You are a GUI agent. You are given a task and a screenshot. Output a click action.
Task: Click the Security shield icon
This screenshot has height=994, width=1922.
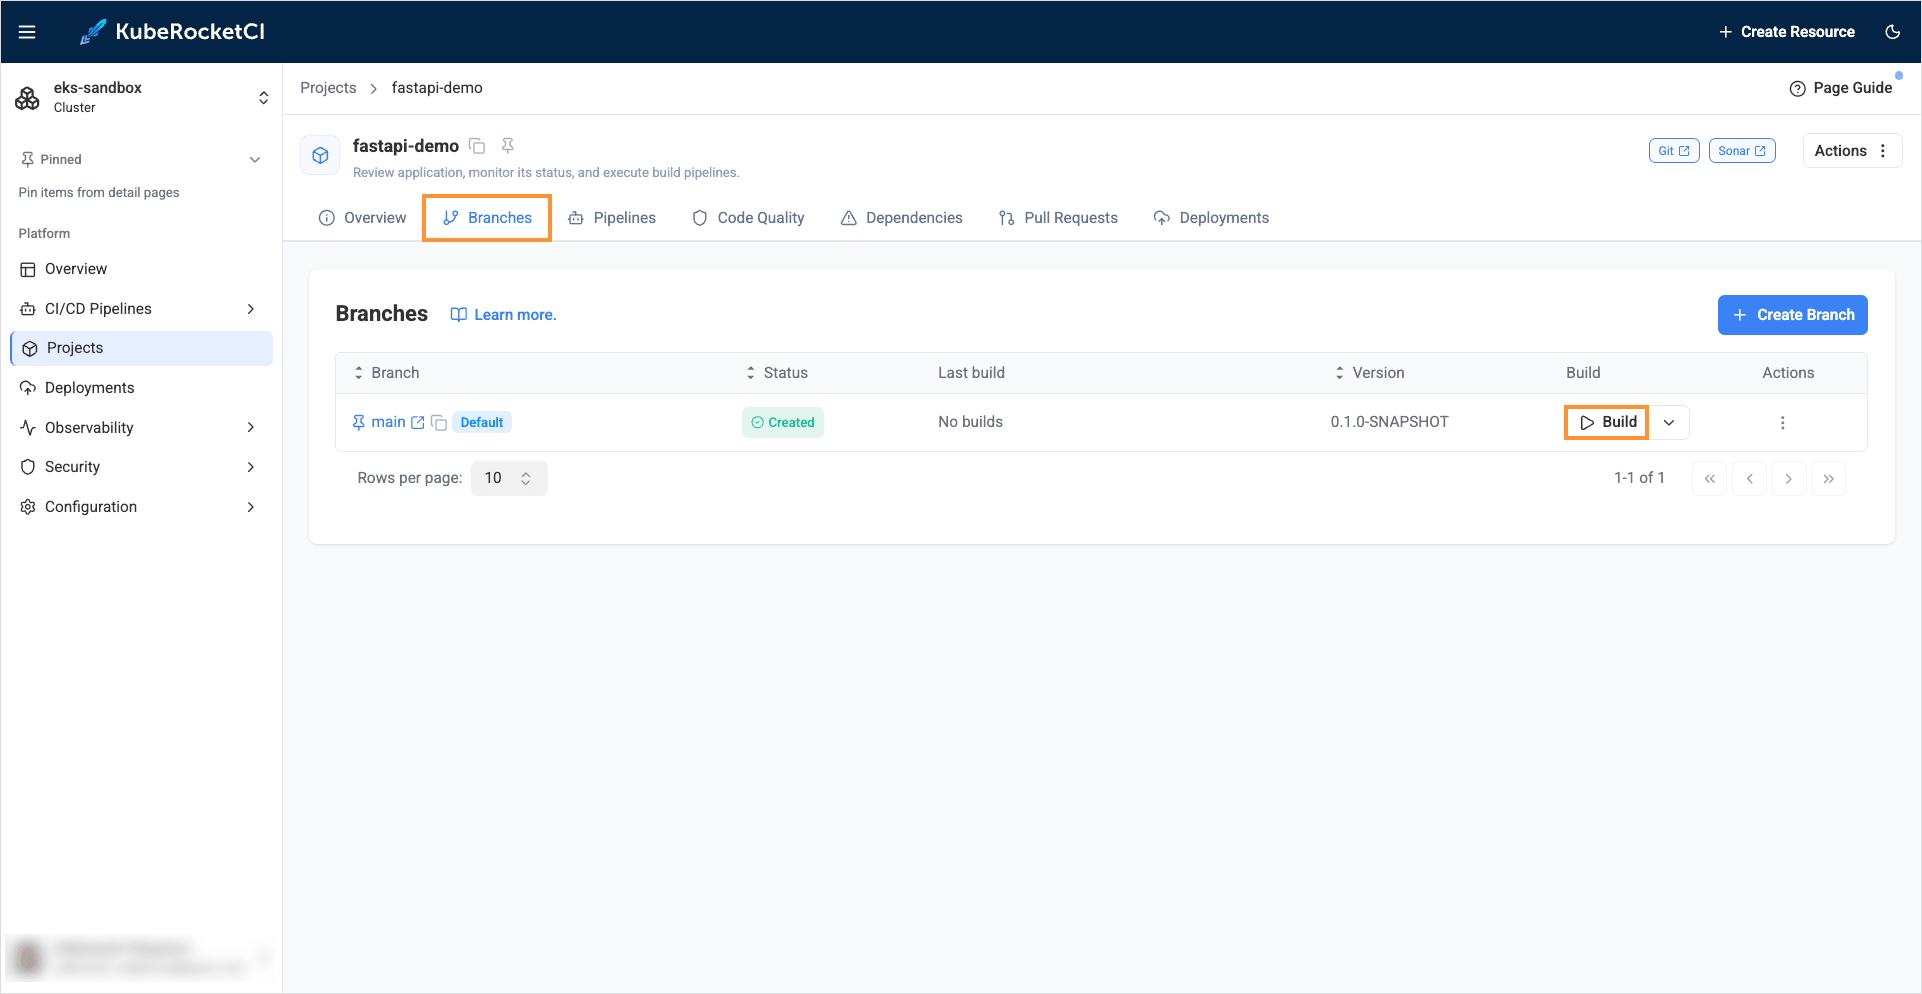click(x=28, y=467)
